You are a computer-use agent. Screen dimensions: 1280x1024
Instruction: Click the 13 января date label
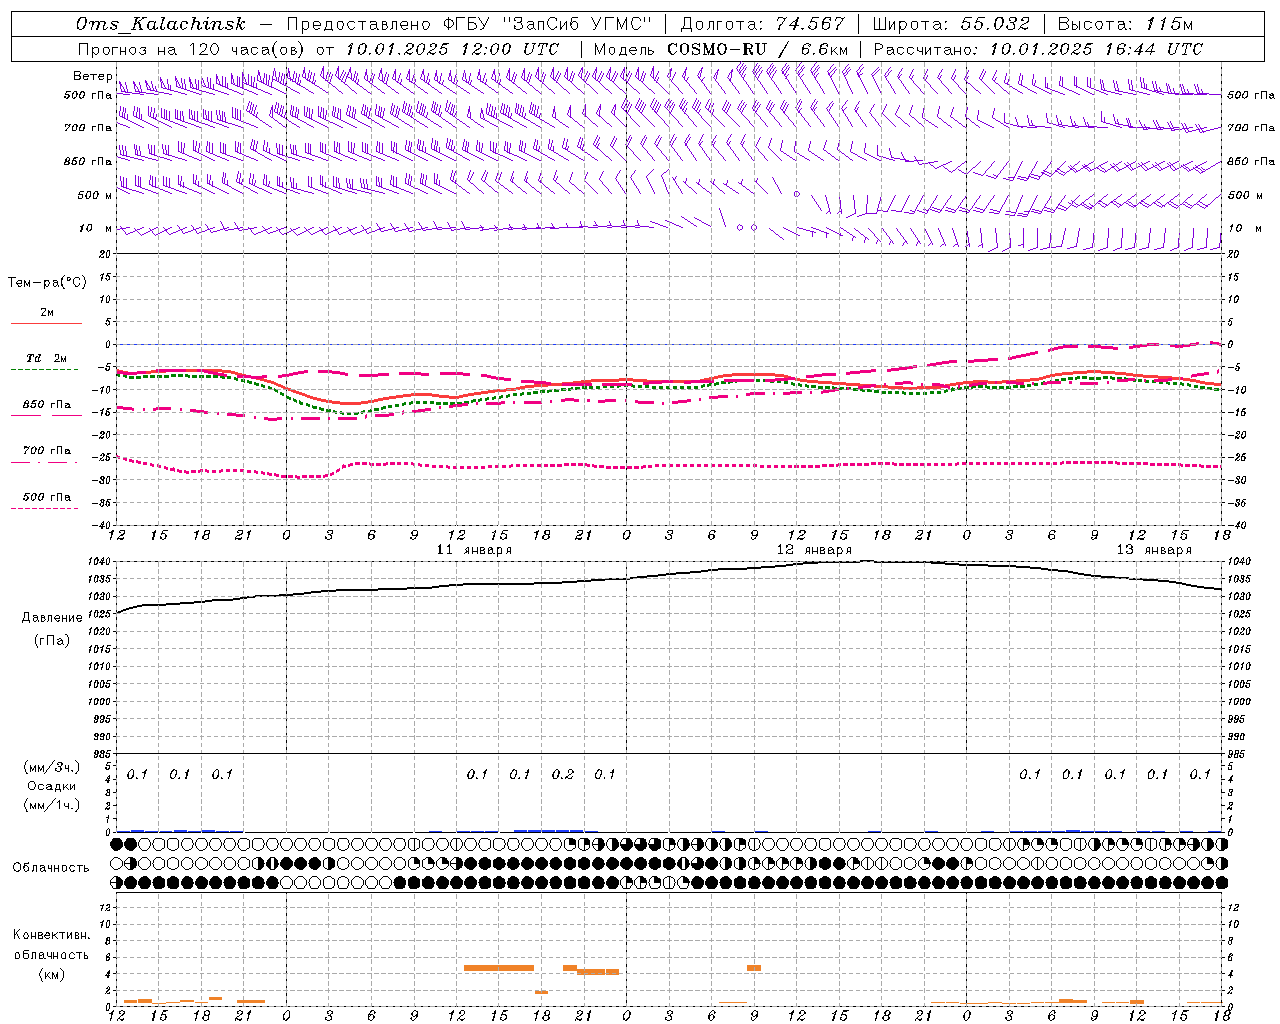1155,550
